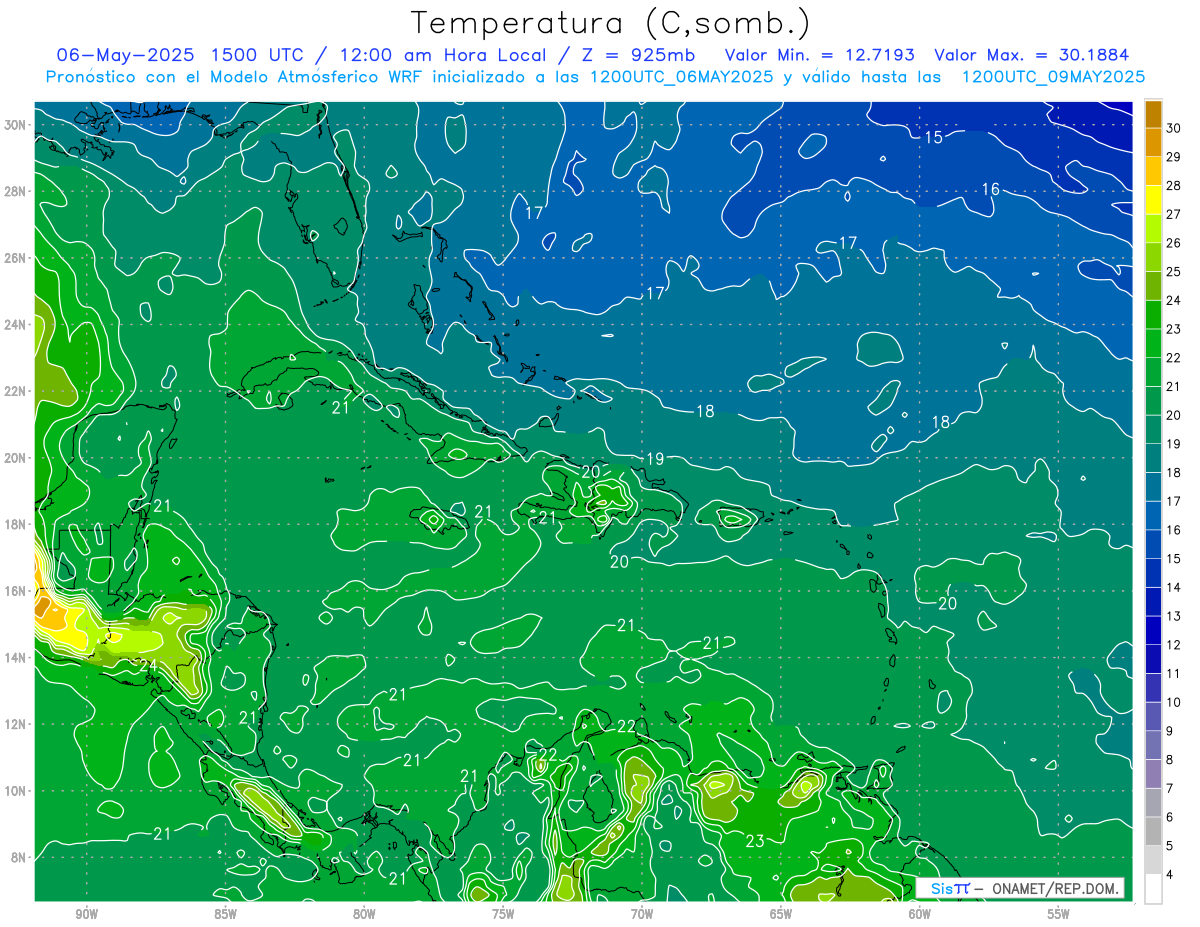Image resolution: width=1200 pixels, height=927 pixels.
Task: Click the 10N latitude axis label
Action: pyautogui.click(x=15, y=790)
